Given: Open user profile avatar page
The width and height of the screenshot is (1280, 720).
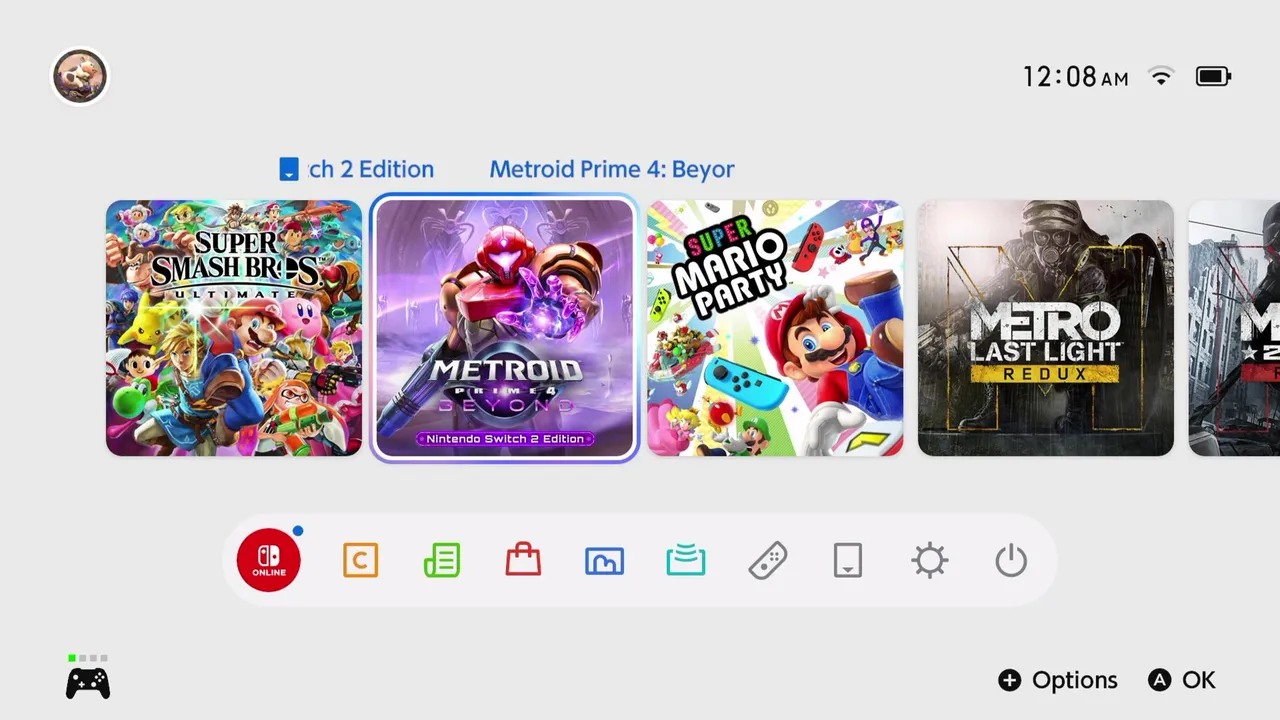Looking at the screenshot, I should (x=80, y=76).
